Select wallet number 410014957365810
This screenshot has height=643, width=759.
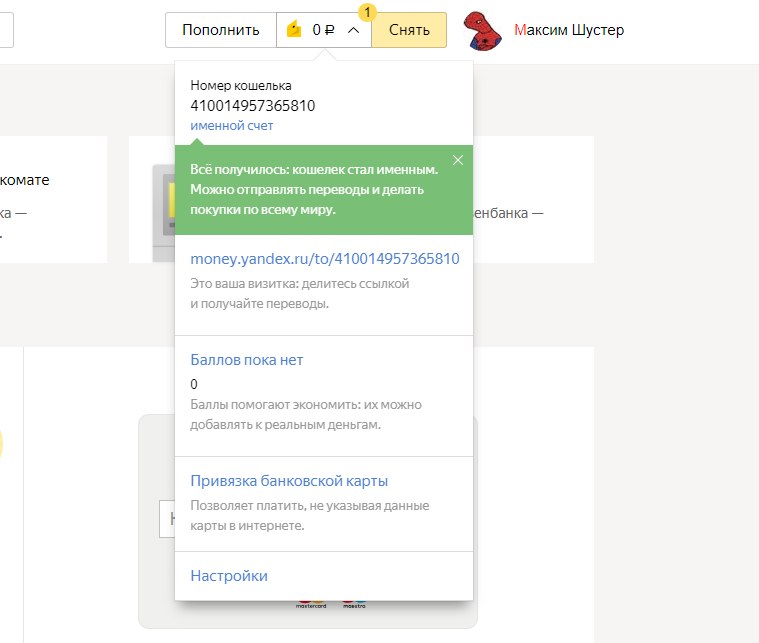253,106
